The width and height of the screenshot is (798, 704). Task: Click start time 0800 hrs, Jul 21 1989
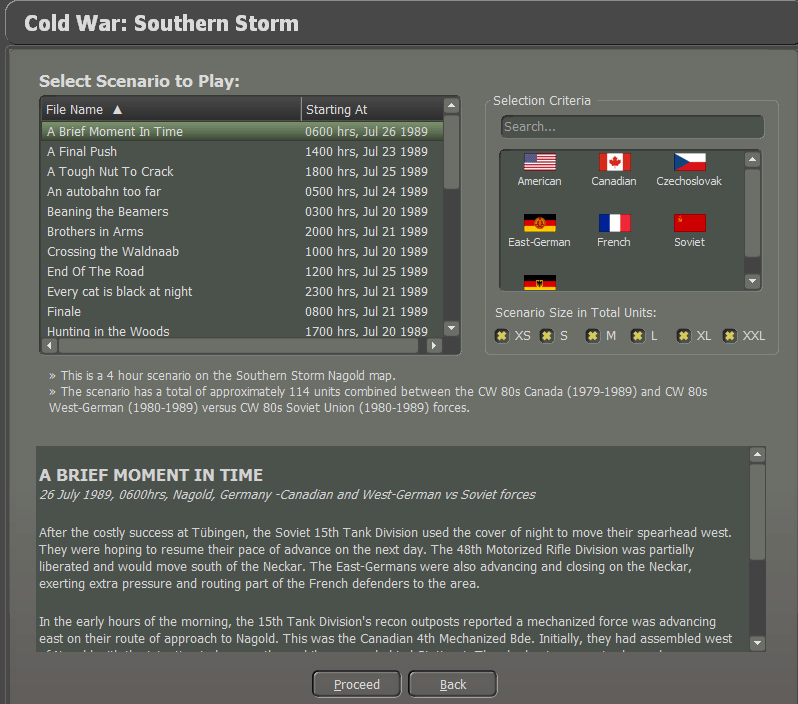(366, 312)
